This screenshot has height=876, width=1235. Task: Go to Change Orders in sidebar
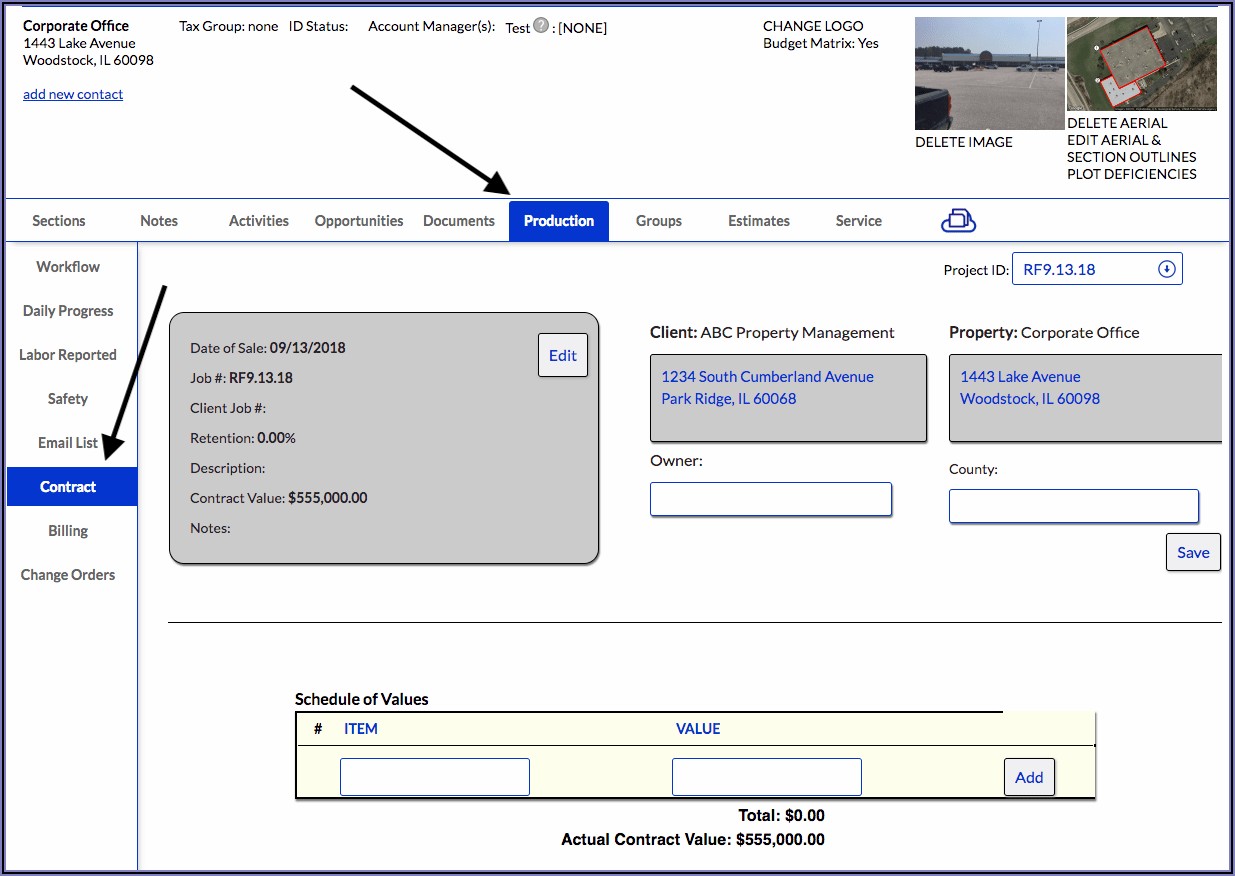68,575
